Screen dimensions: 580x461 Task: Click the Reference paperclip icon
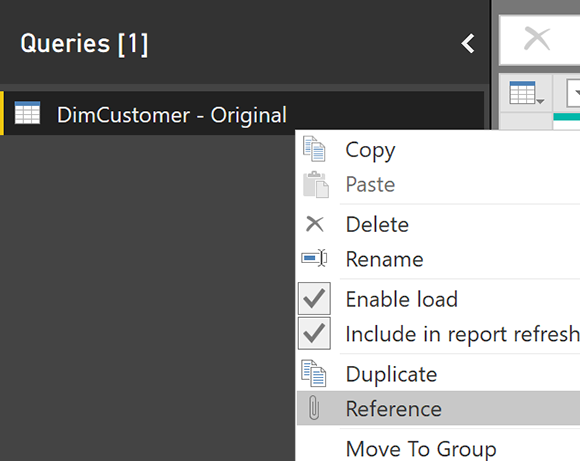tap(314, 408)
